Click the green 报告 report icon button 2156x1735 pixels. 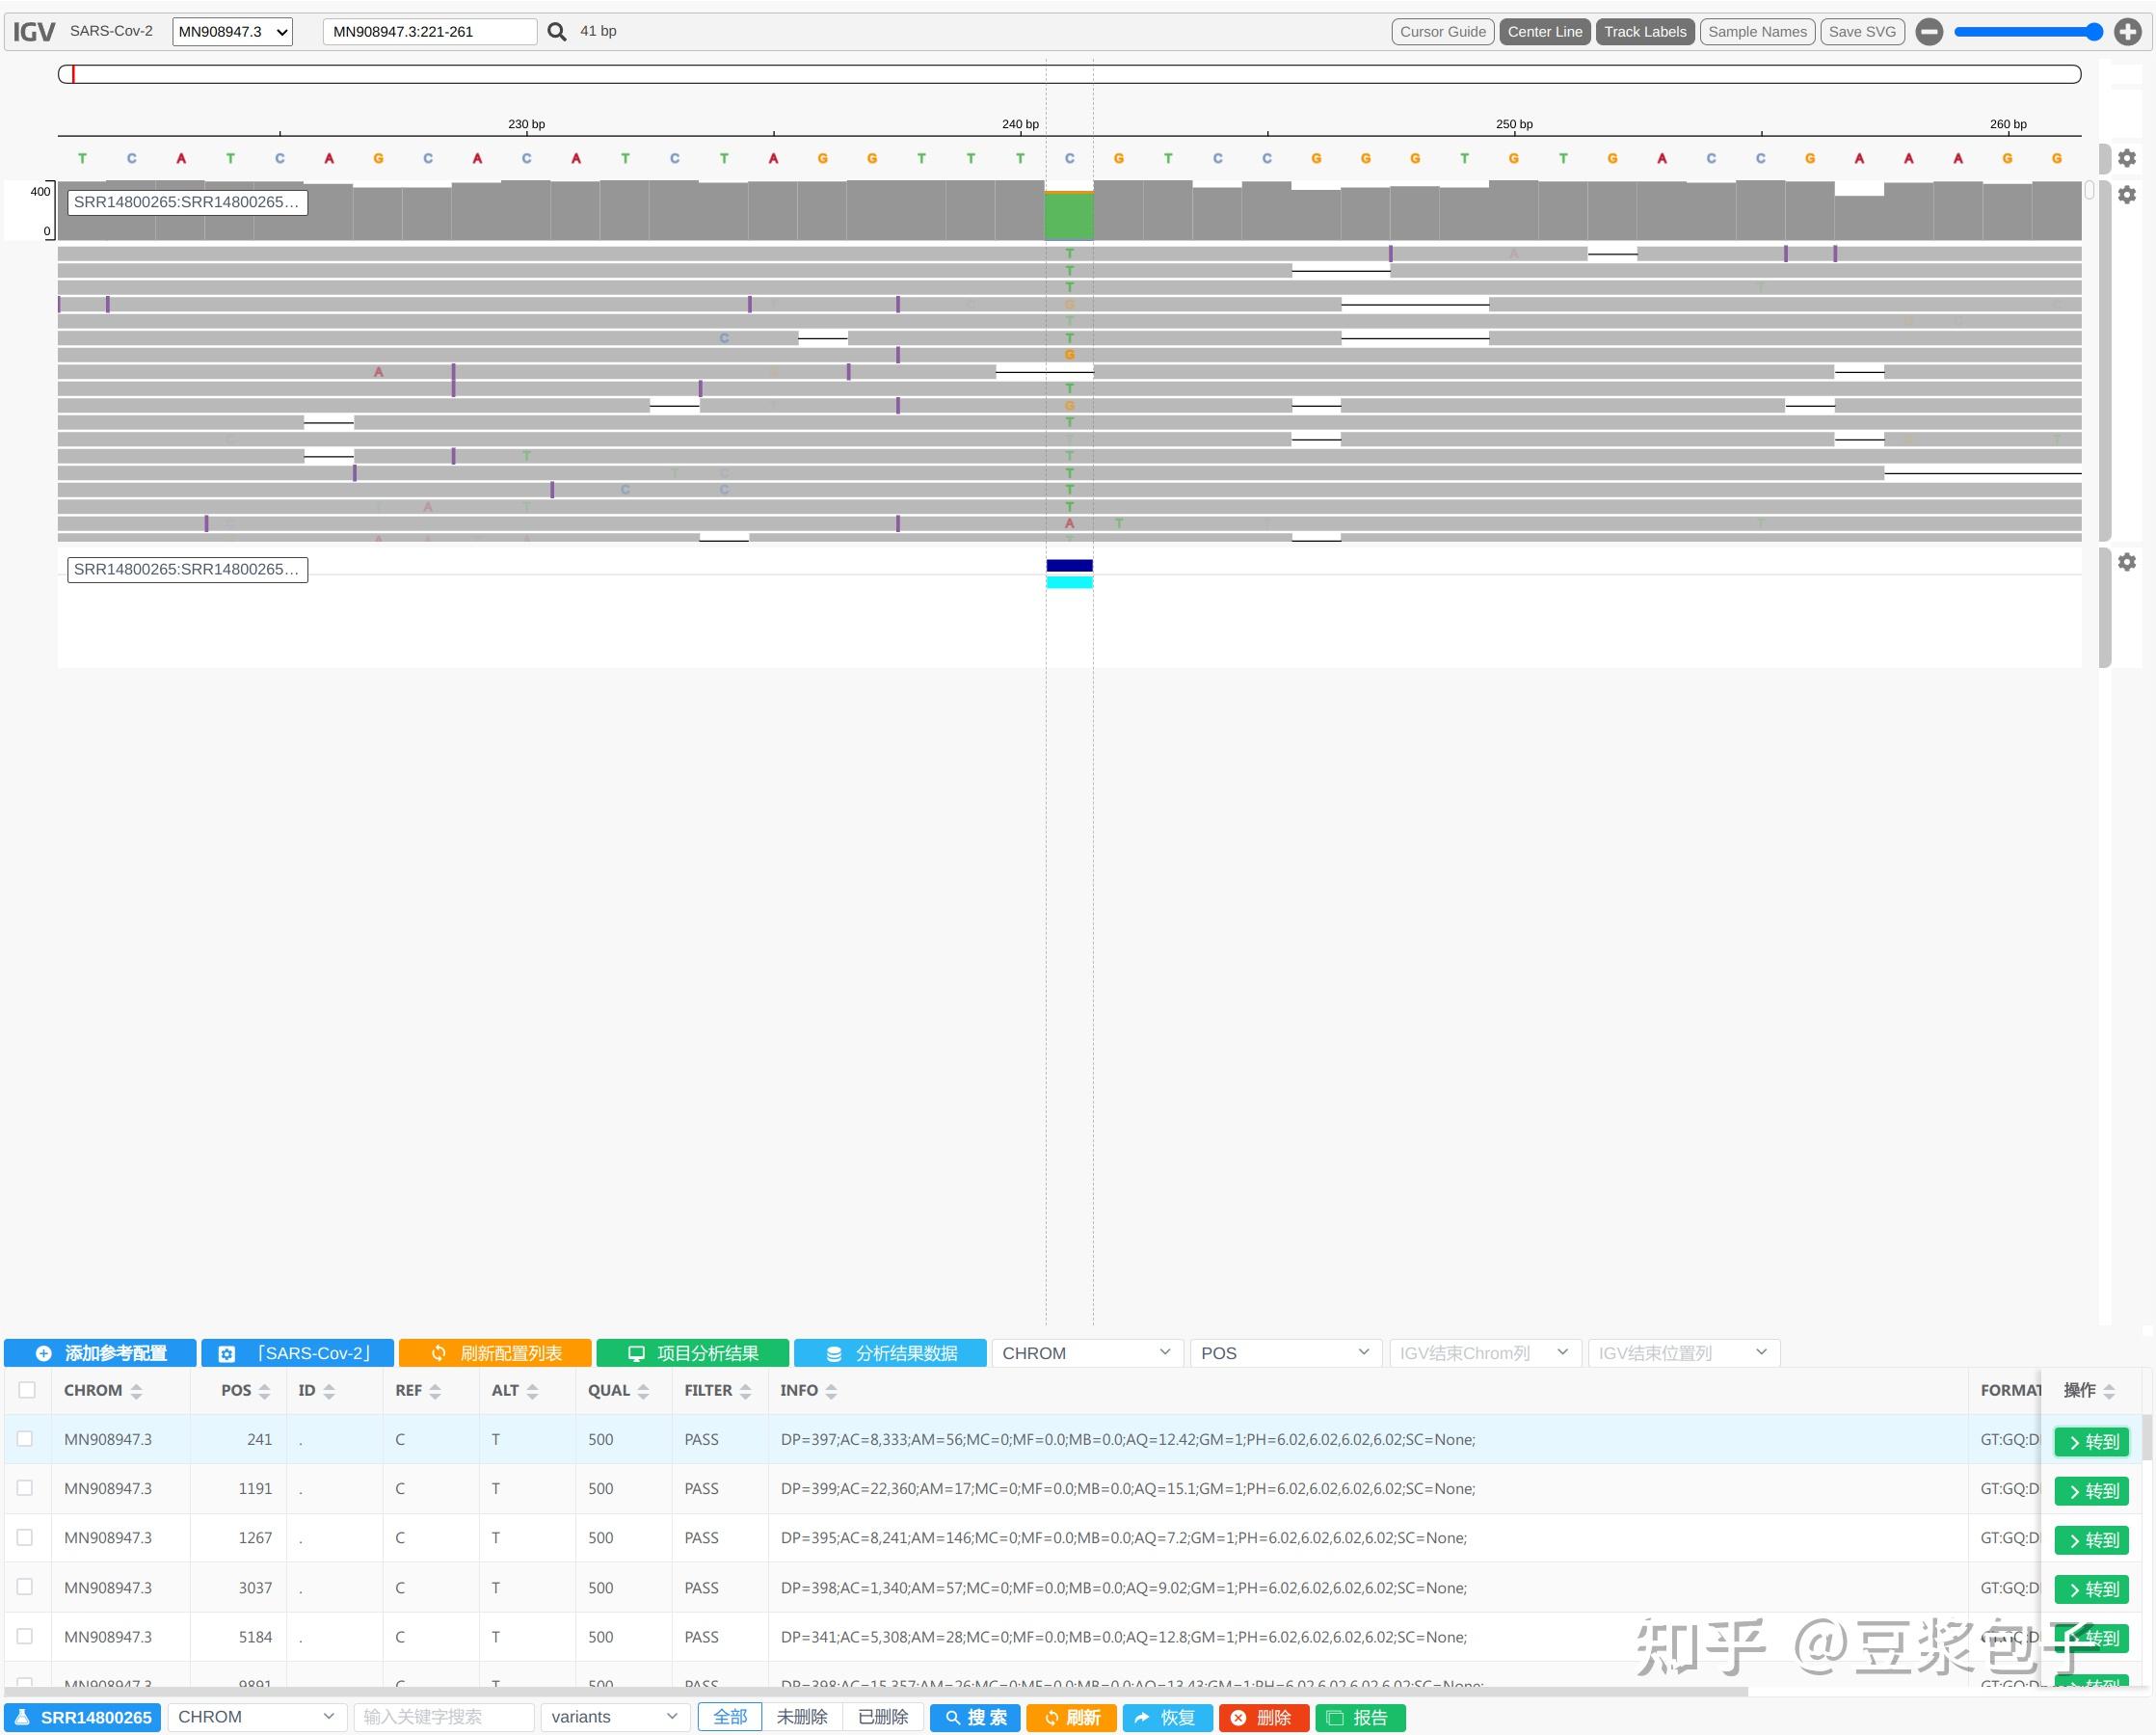click(x=1359, y=1717)
